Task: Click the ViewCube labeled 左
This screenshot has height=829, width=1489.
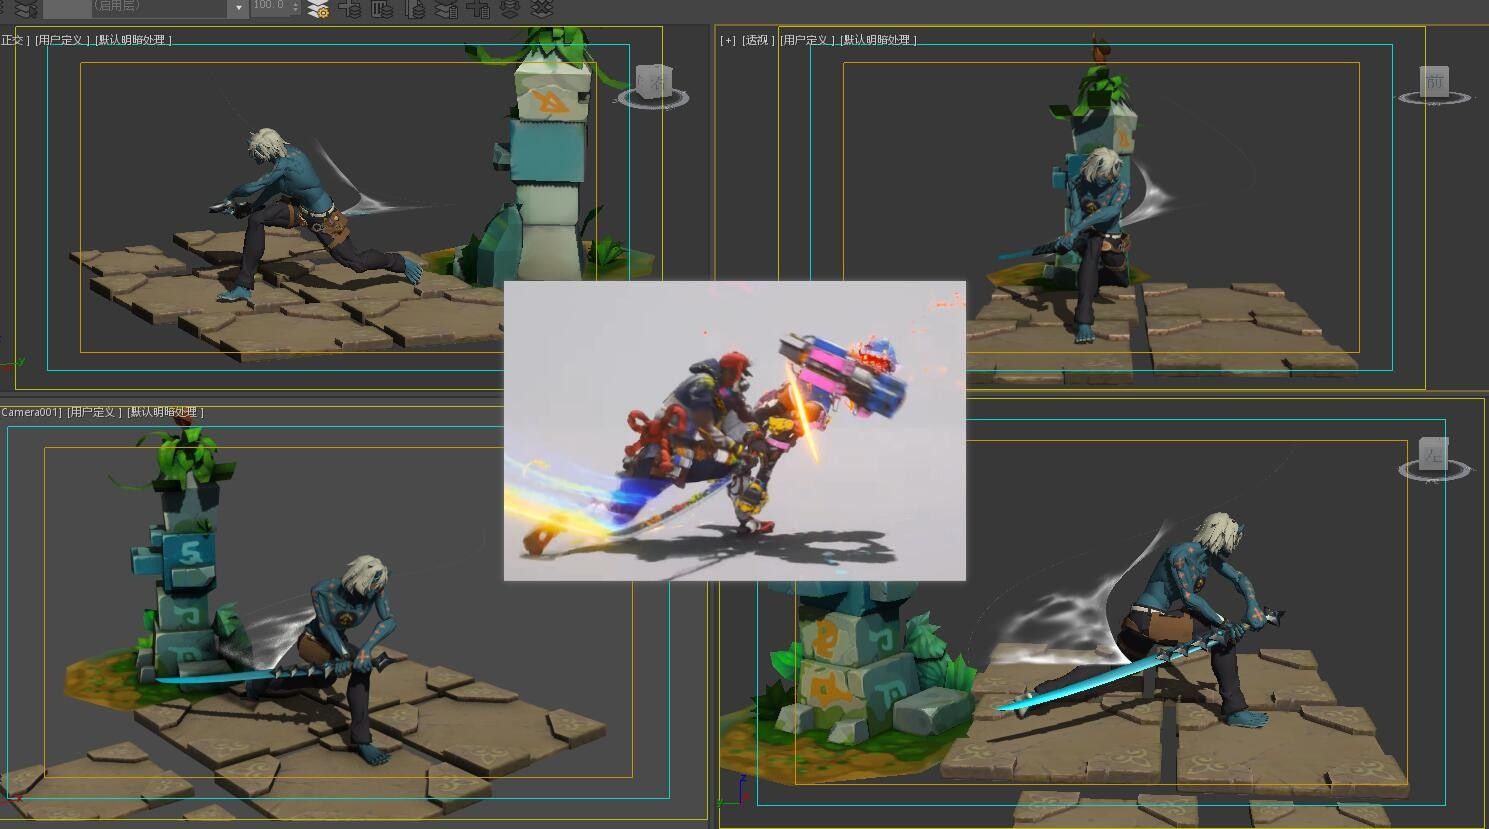Action: click(1434, 454)
